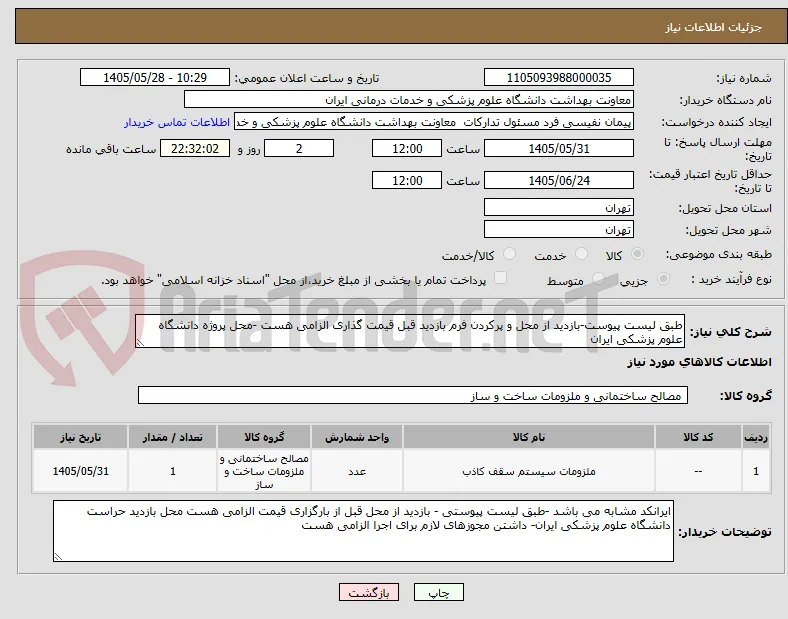Select the متوسط purchase type radio

click(598, 279)
